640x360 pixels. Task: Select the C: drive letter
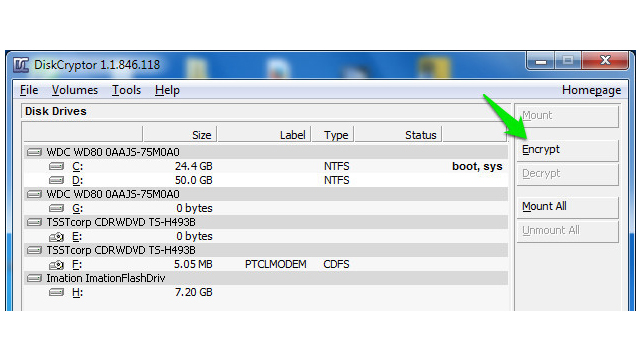coord(78,167)
